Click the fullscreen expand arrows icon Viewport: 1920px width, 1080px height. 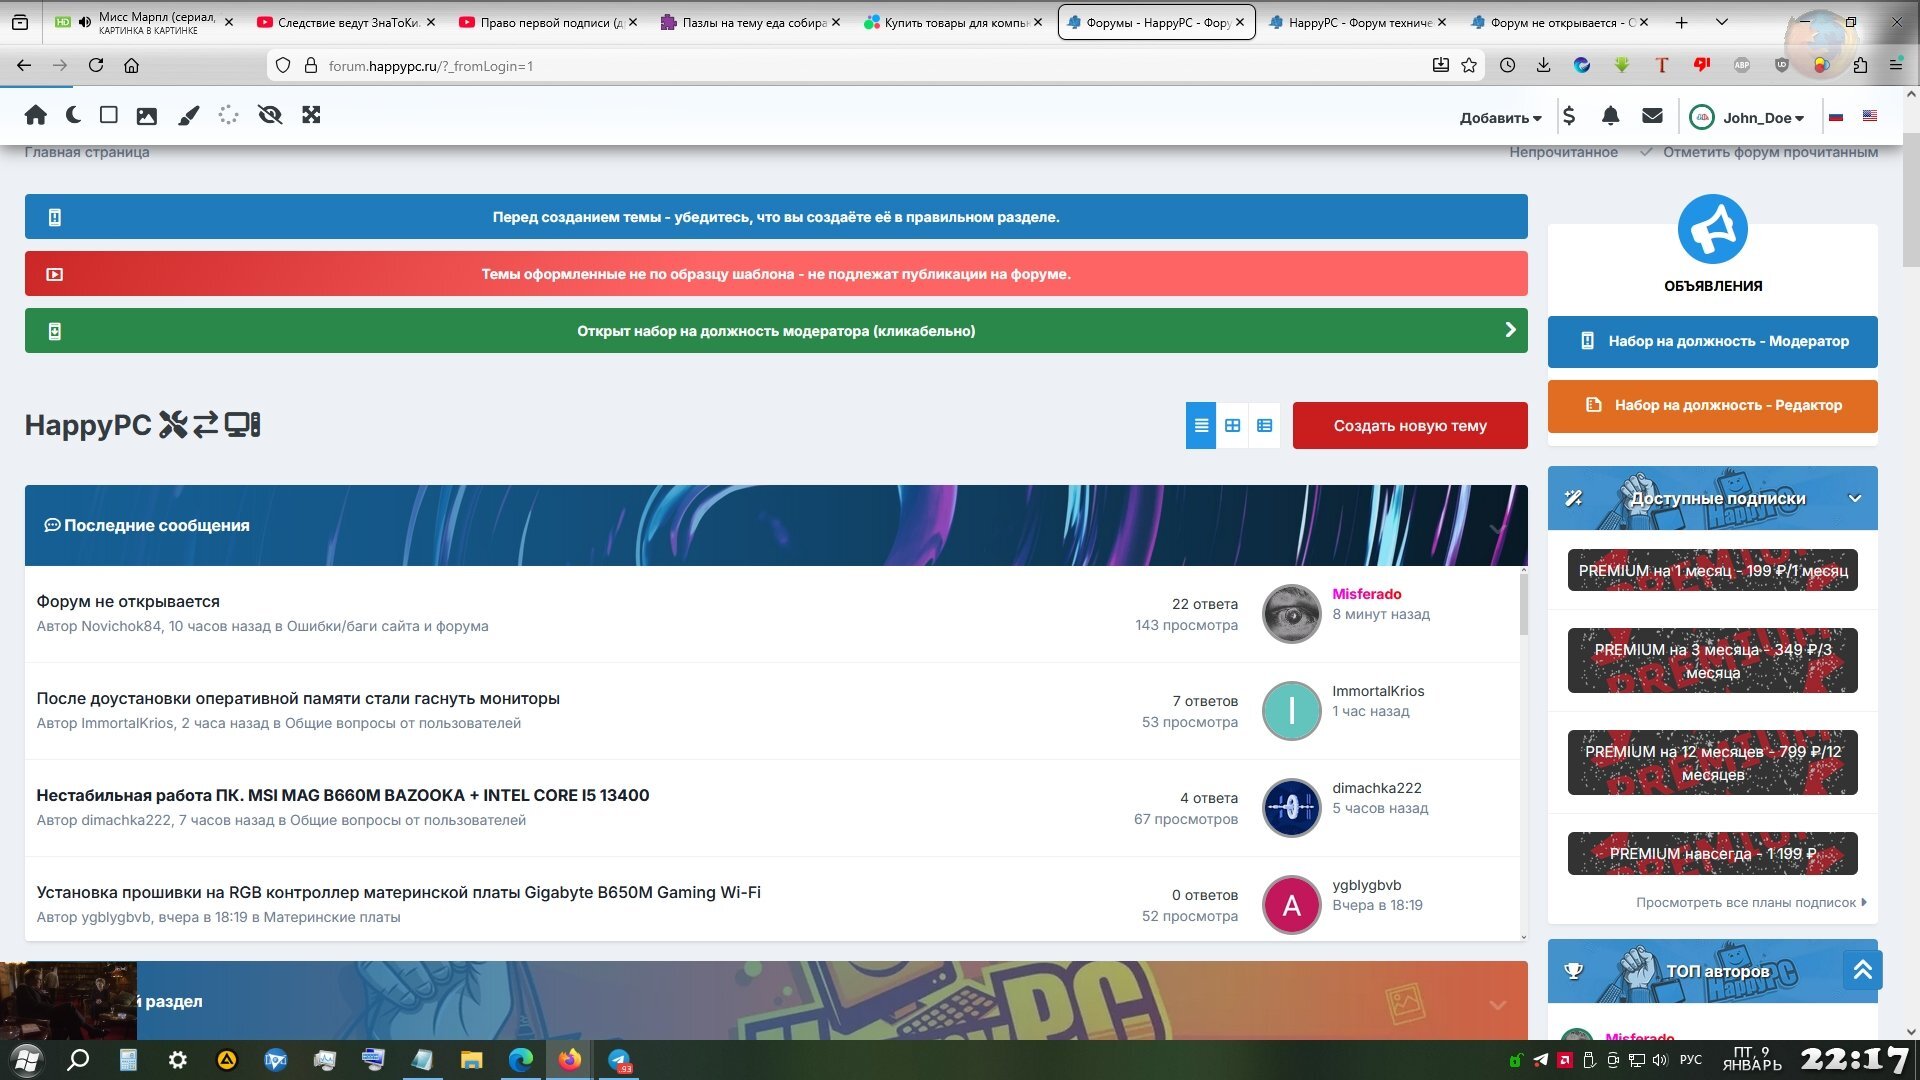[x=311, y=115]
